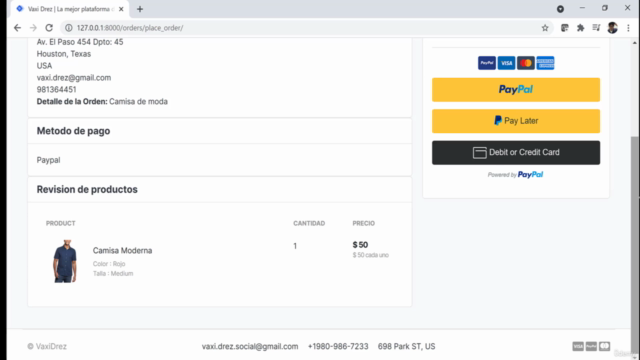Pay with the yellow PayPal button
640x360 pixels.
[516, 90]
